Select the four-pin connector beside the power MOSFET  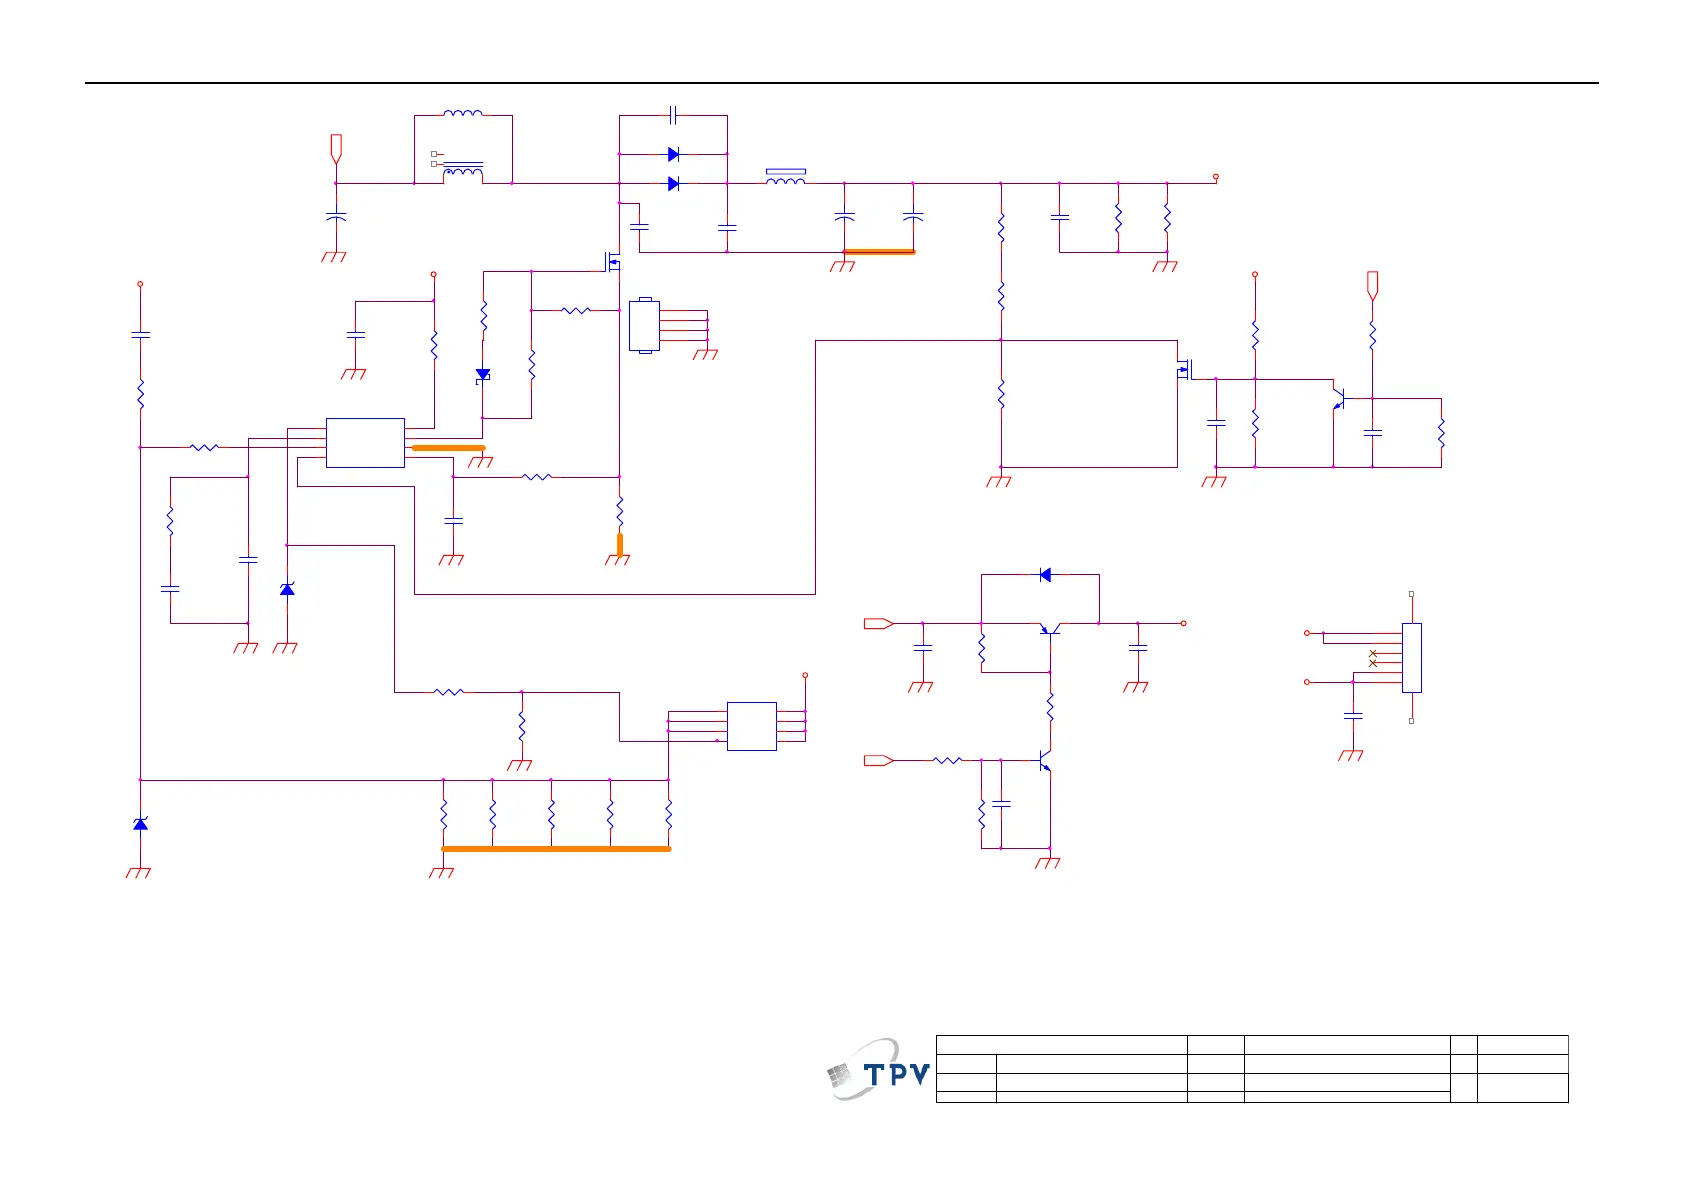click(644, 325)
